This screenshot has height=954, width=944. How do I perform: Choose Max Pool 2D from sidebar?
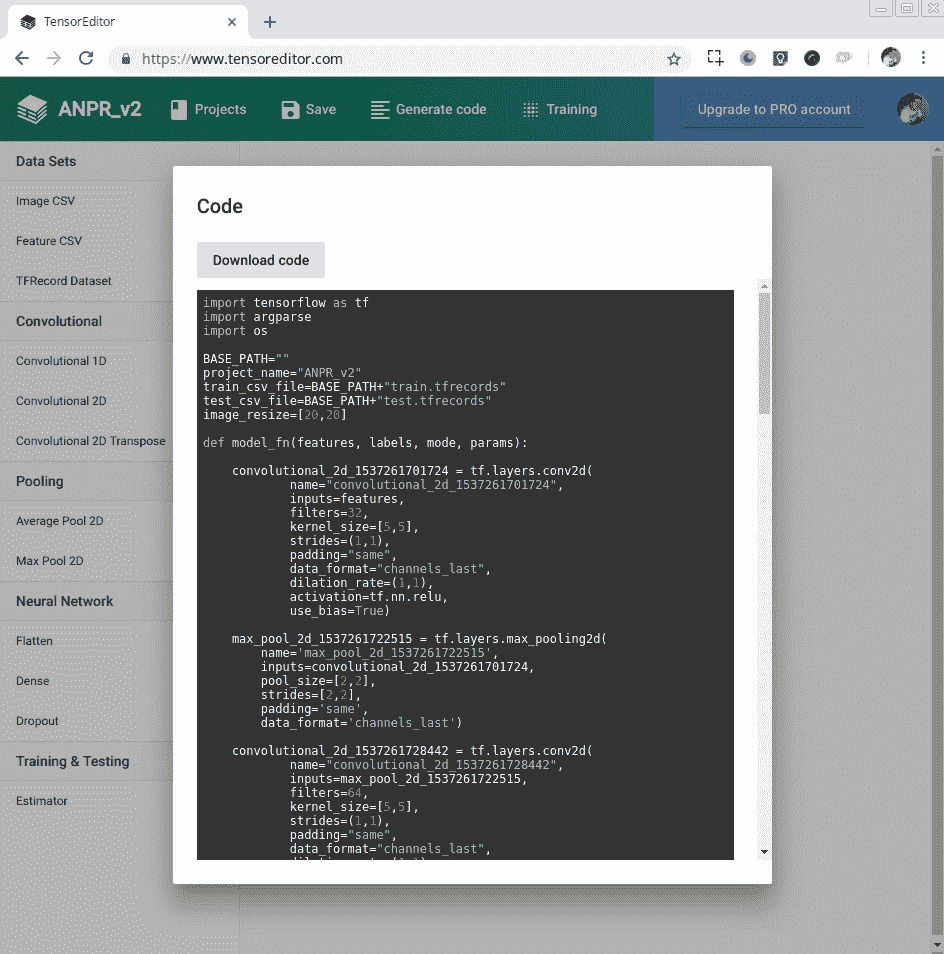49,561
